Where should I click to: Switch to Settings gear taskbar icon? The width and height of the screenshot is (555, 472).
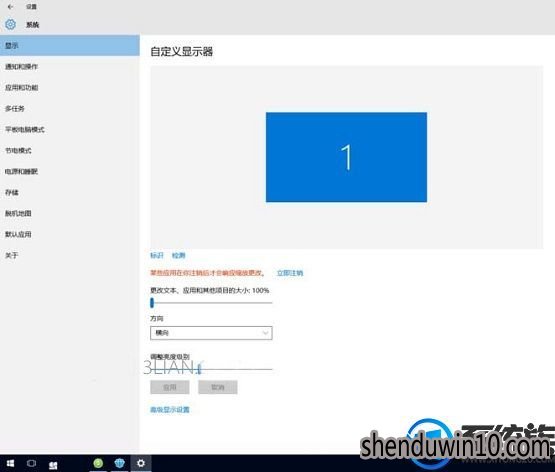(x=141, y=463)
